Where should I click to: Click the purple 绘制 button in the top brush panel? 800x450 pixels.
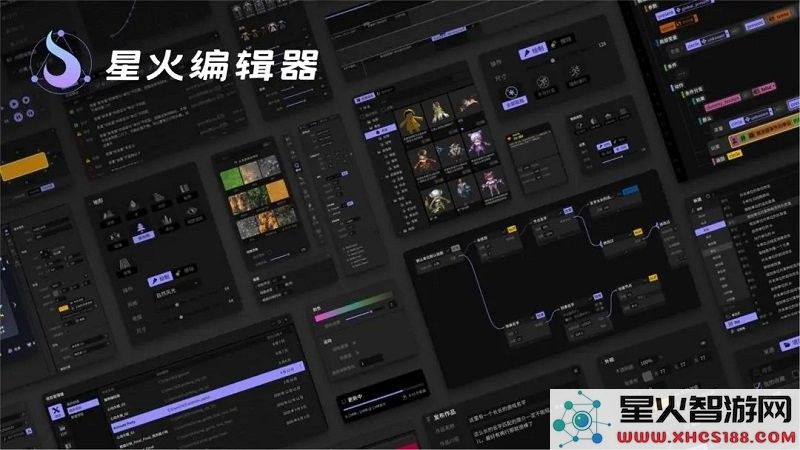pos(533,52)
